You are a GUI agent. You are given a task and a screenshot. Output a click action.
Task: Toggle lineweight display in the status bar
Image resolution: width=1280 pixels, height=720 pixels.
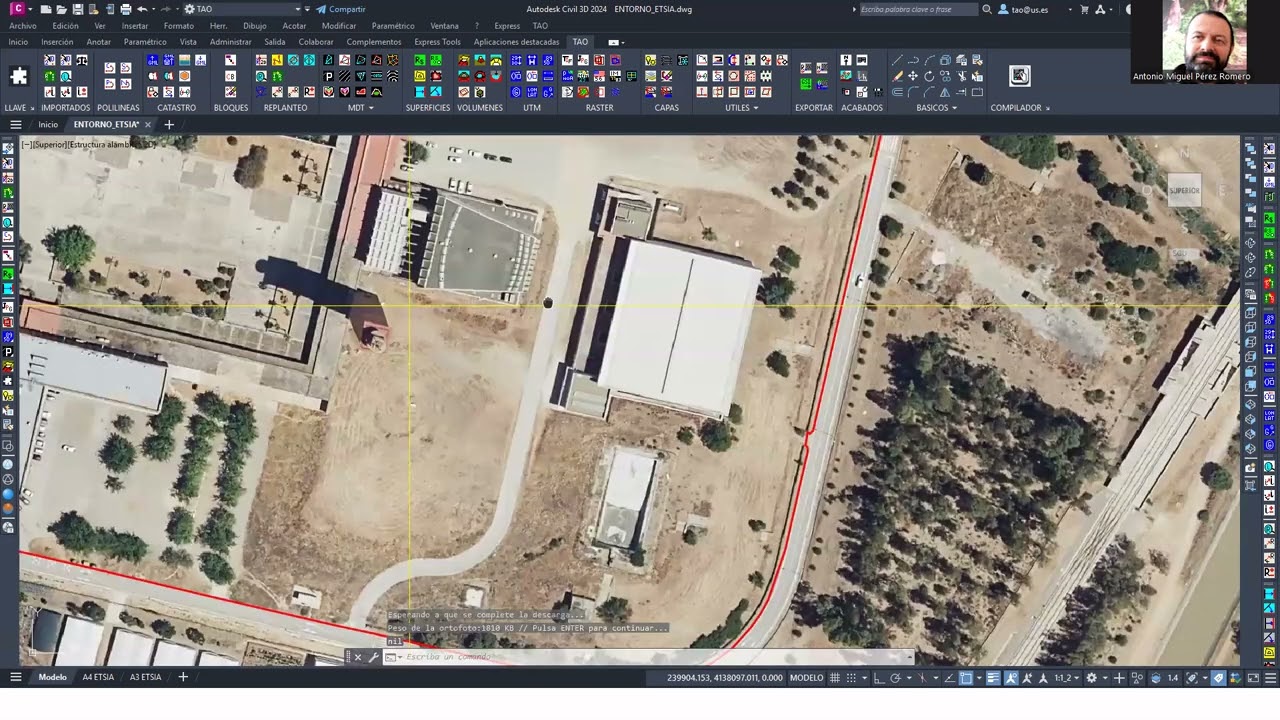click(993, 678)
